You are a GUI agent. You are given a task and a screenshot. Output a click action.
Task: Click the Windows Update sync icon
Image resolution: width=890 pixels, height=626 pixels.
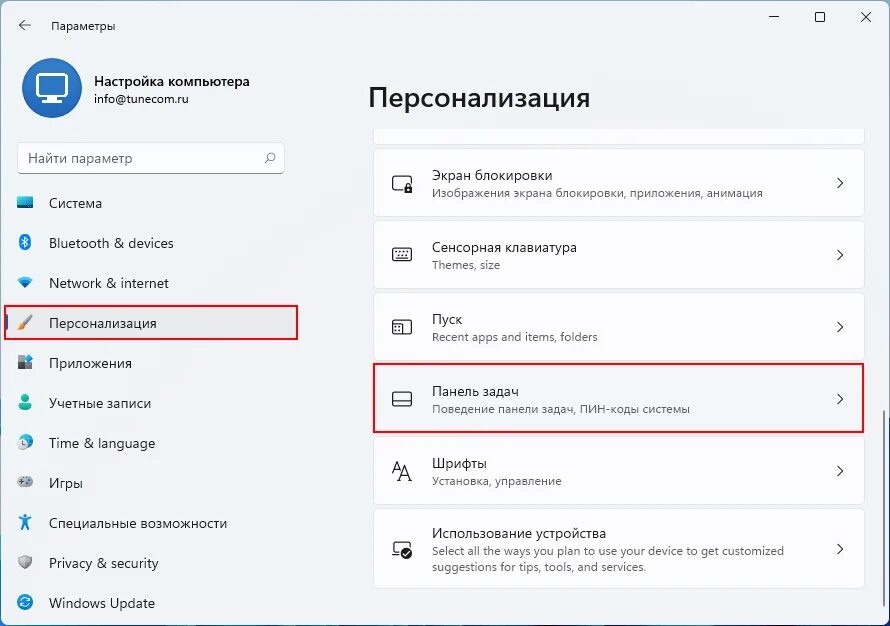[25, 602]
